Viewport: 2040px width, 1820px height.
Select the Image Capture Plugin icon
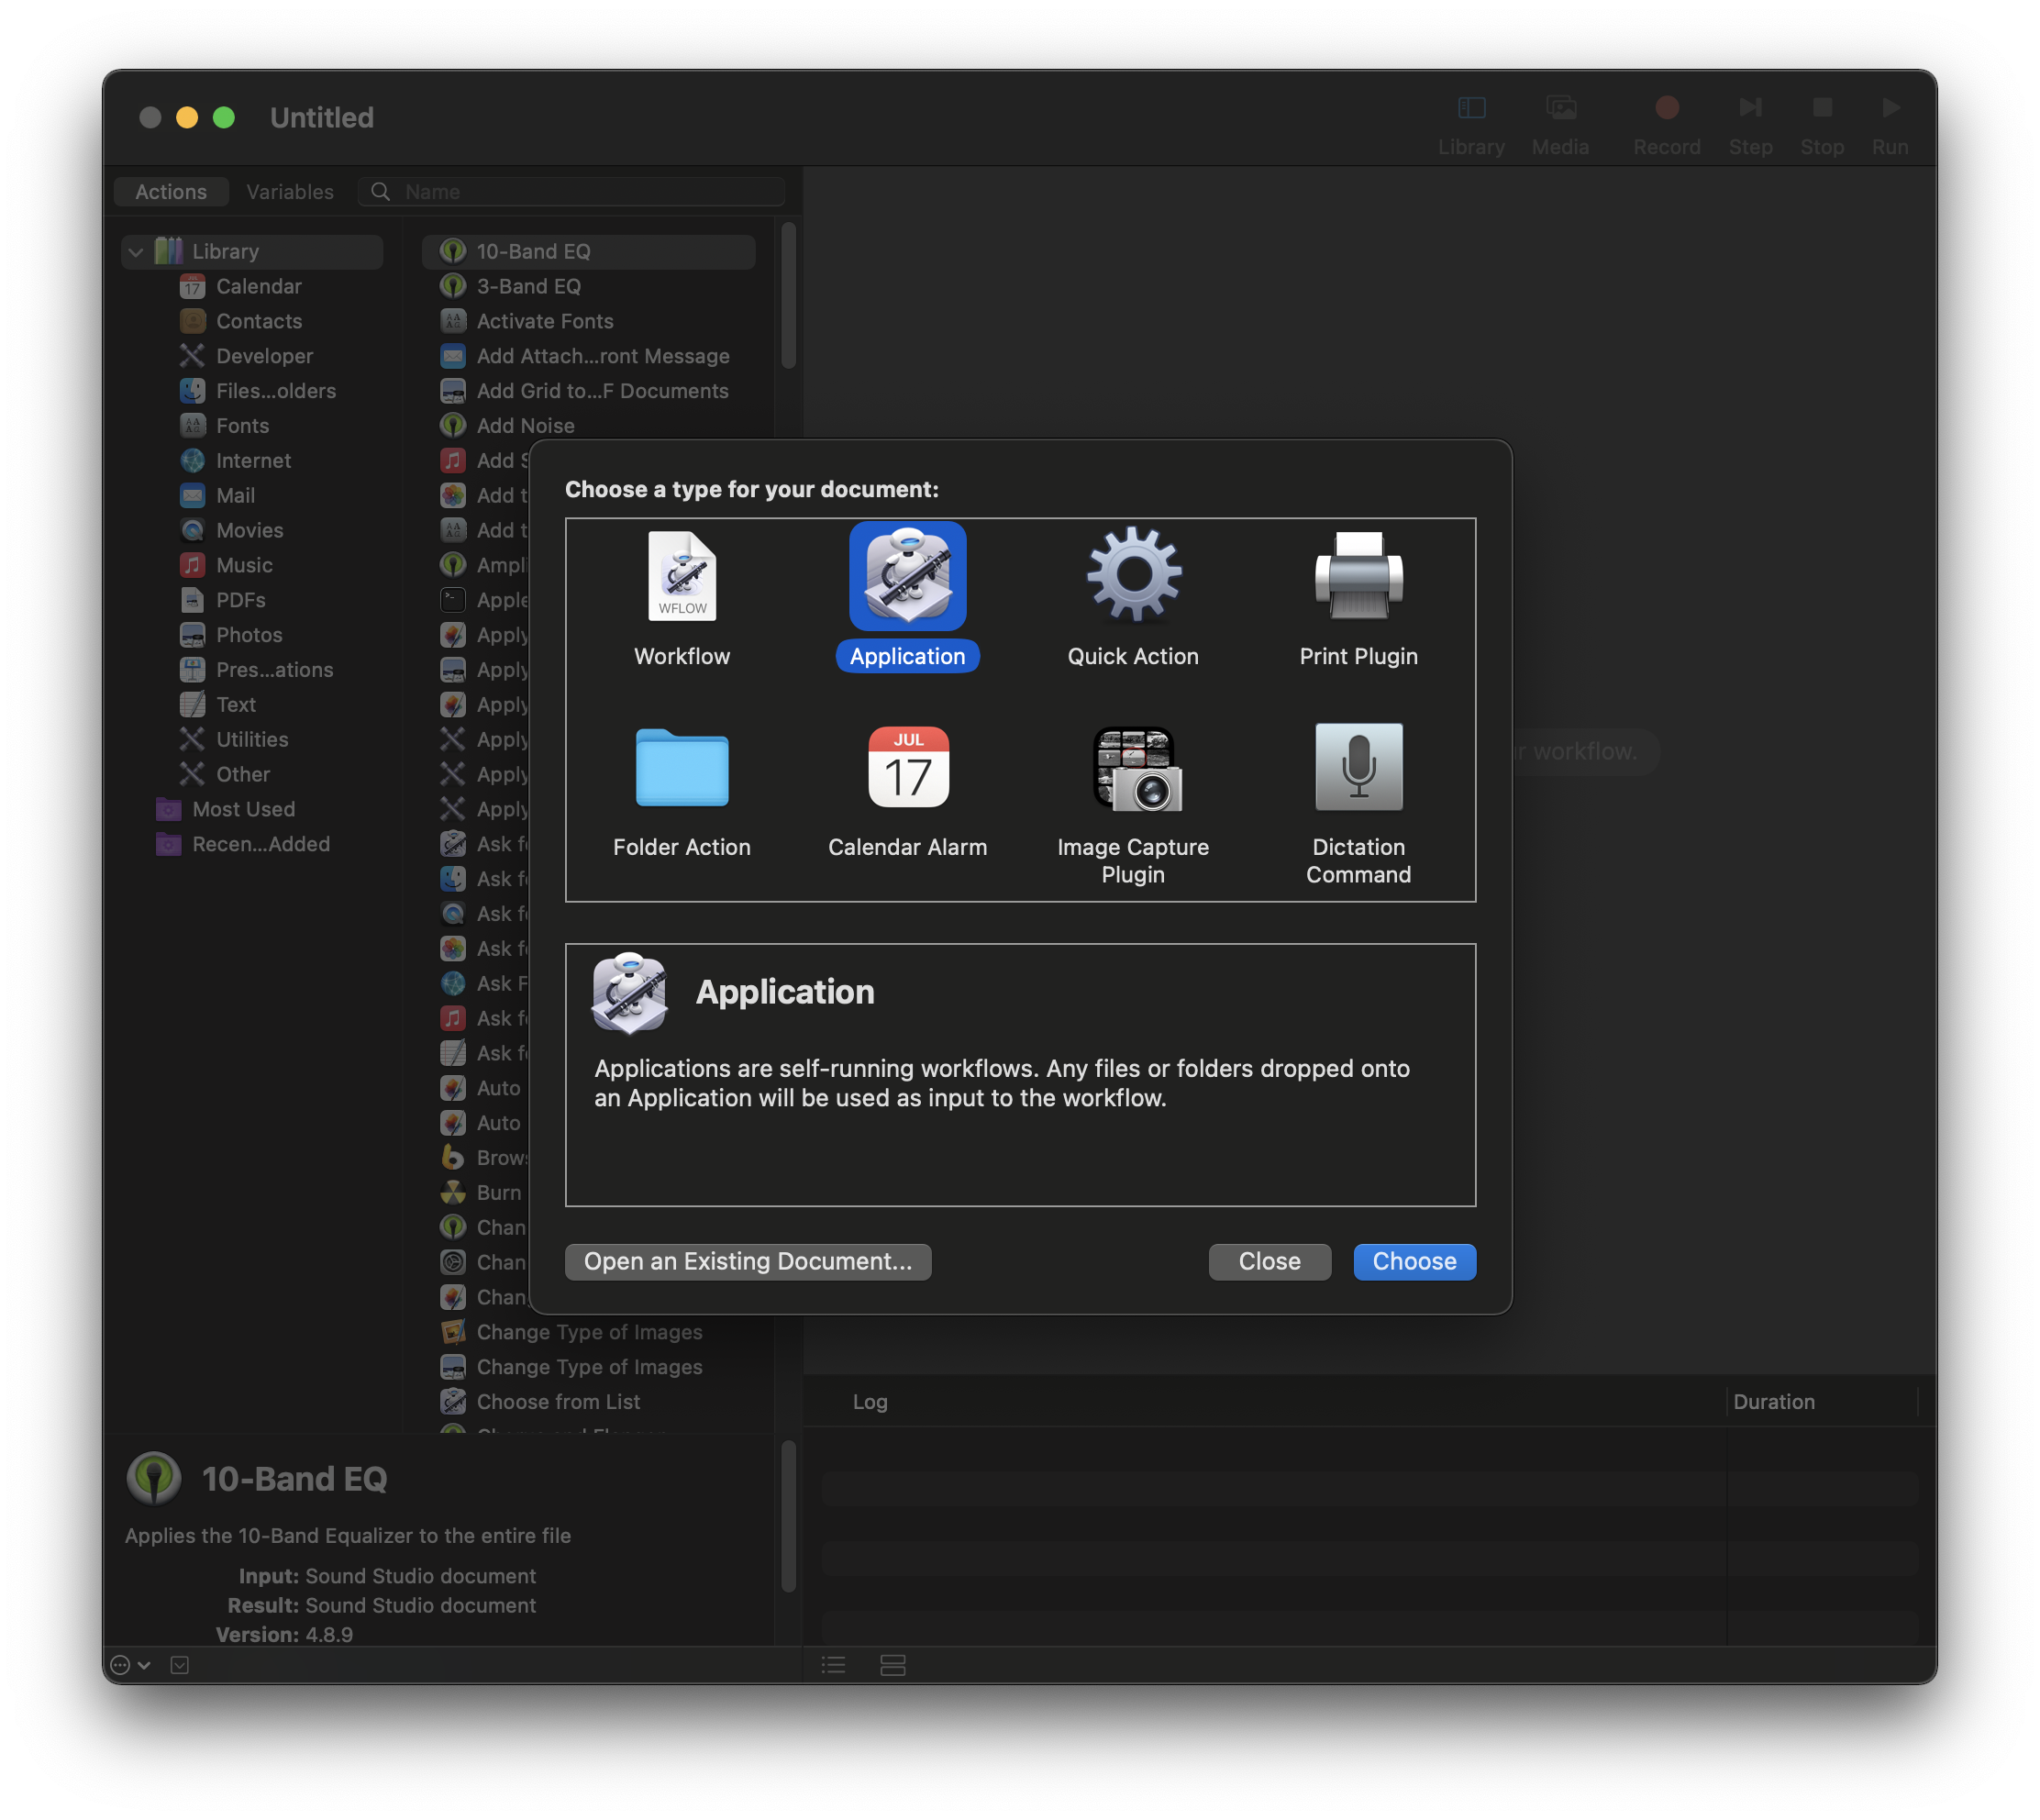click(1136, 768)
